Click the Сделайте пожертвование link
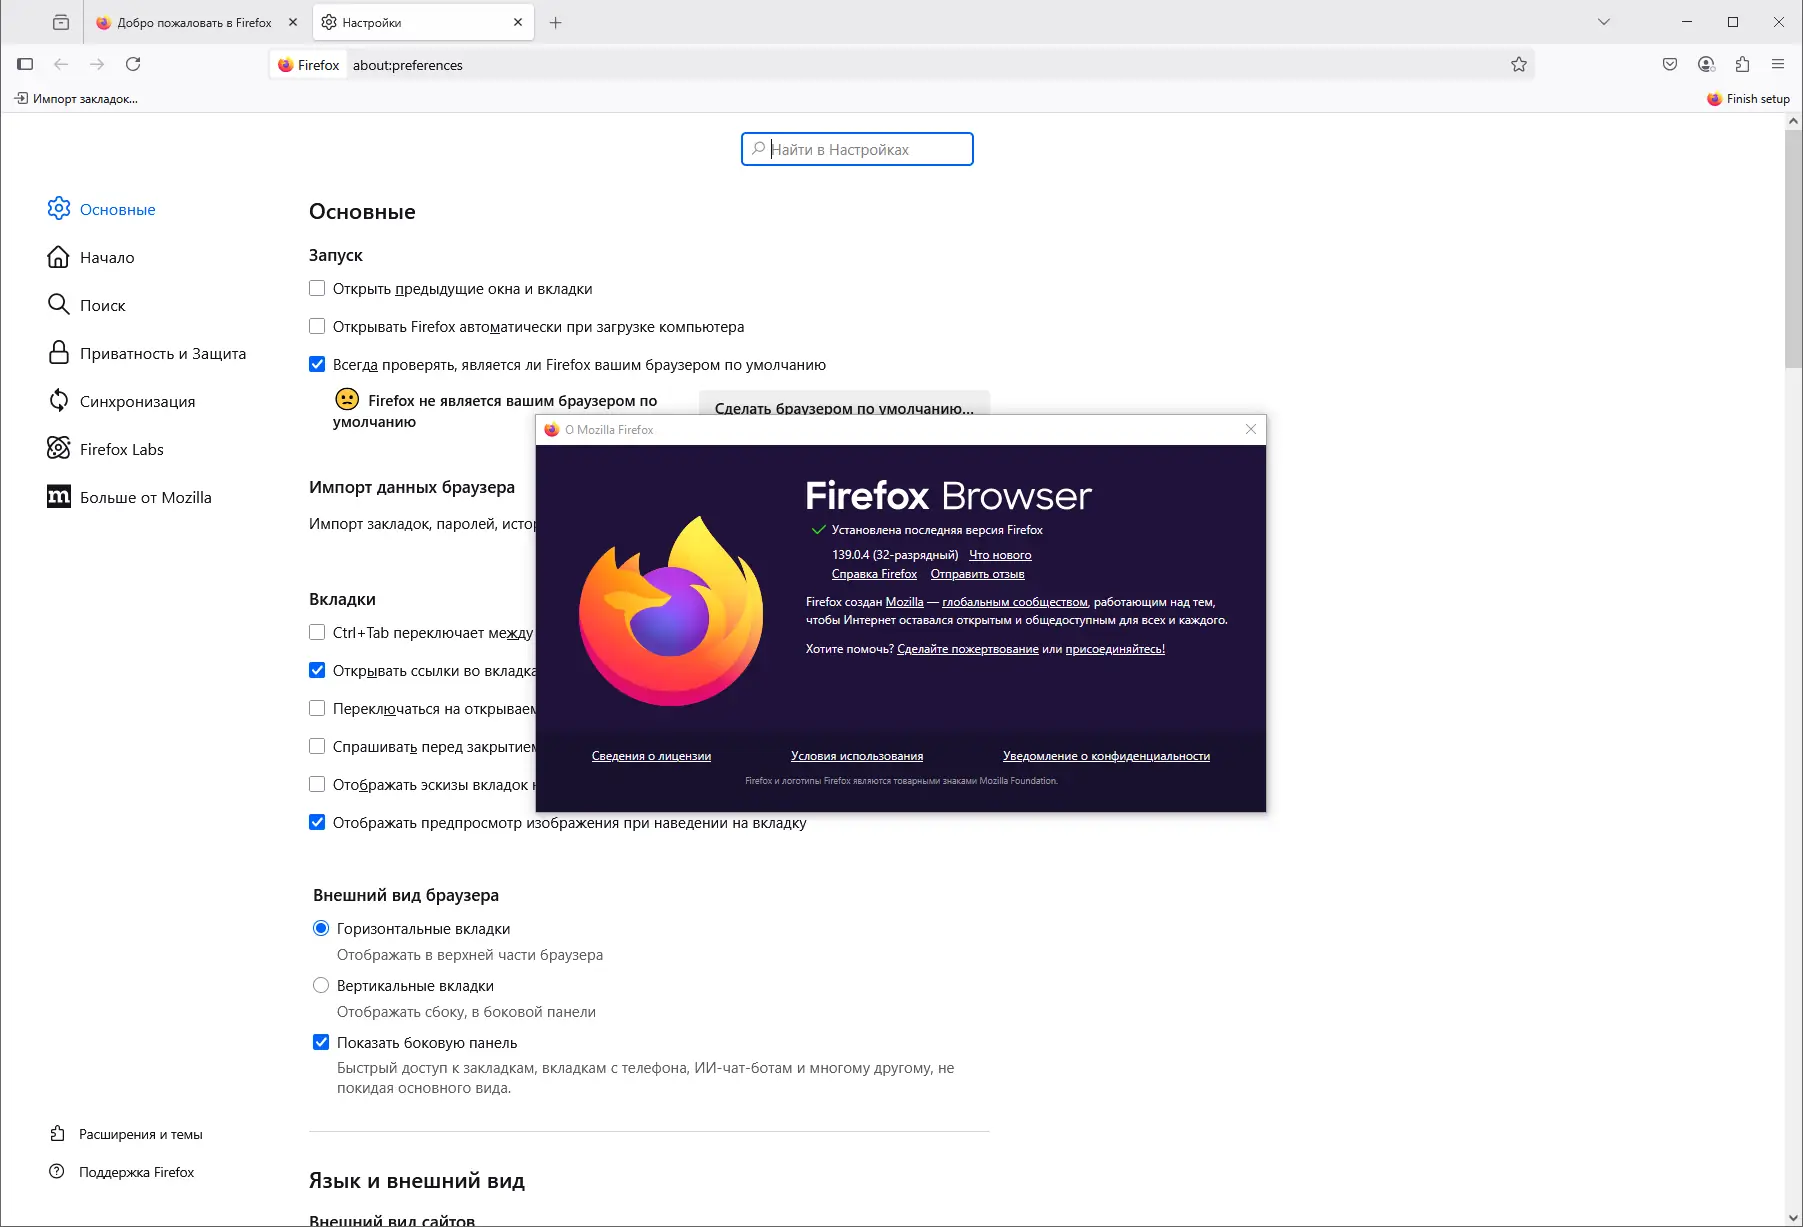This screenshot has height=1227, width=1803. coord(968,649)
